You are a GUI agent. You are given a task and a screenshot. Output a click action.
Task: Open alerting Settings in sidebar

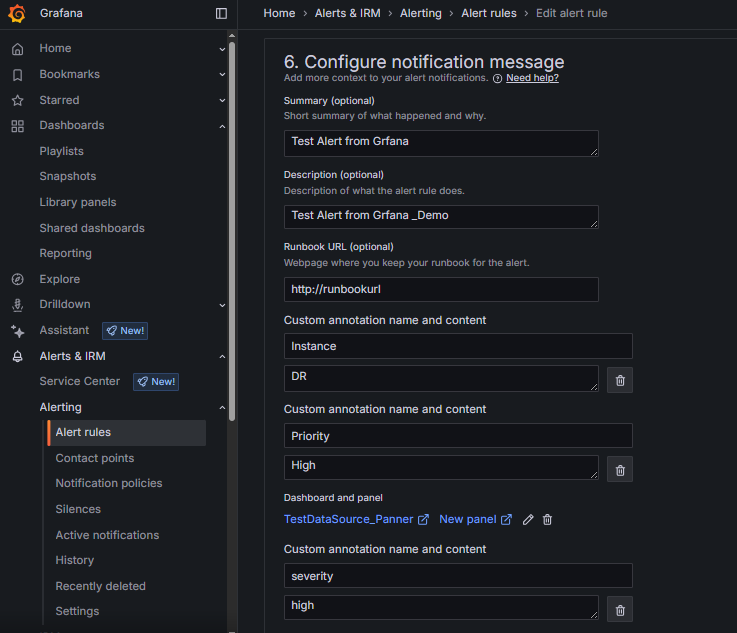tap(78, 611)
